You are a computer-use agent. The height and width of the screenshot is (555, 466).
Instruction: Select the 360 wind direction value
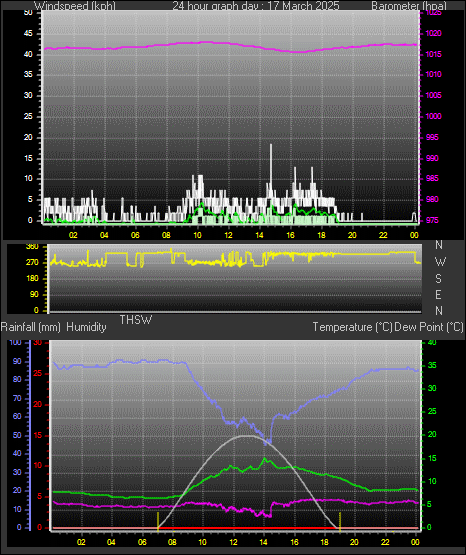click(33, 247)
